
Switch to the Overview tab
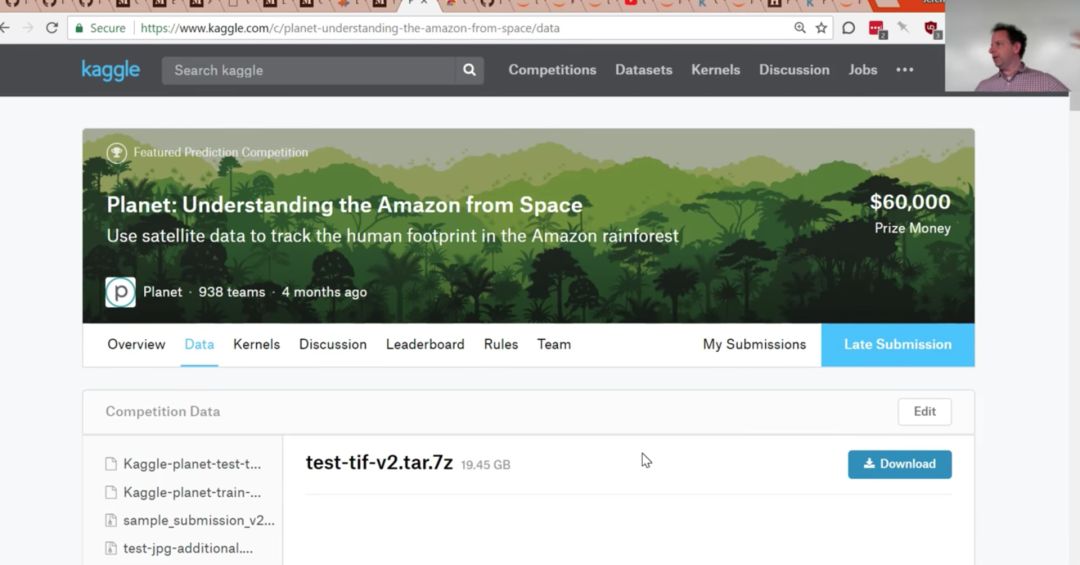point(136,345)
